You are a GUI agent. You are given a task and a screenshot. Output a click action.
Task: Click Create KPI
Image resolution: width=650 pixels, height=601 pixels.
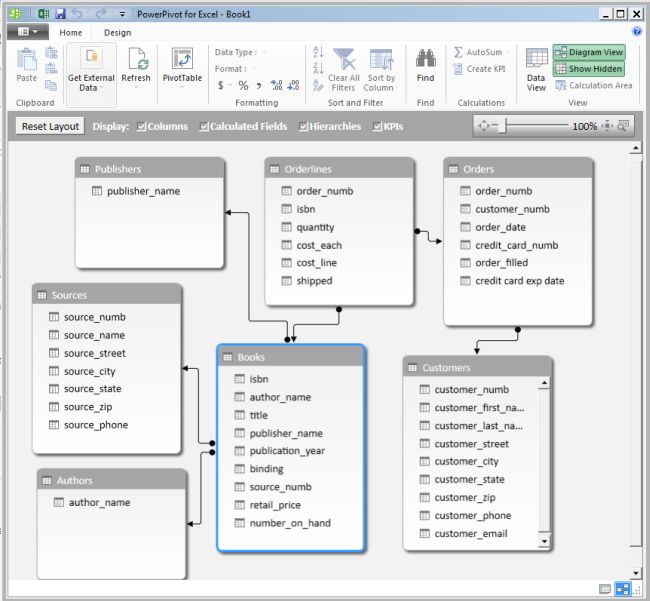coord(479,69)
